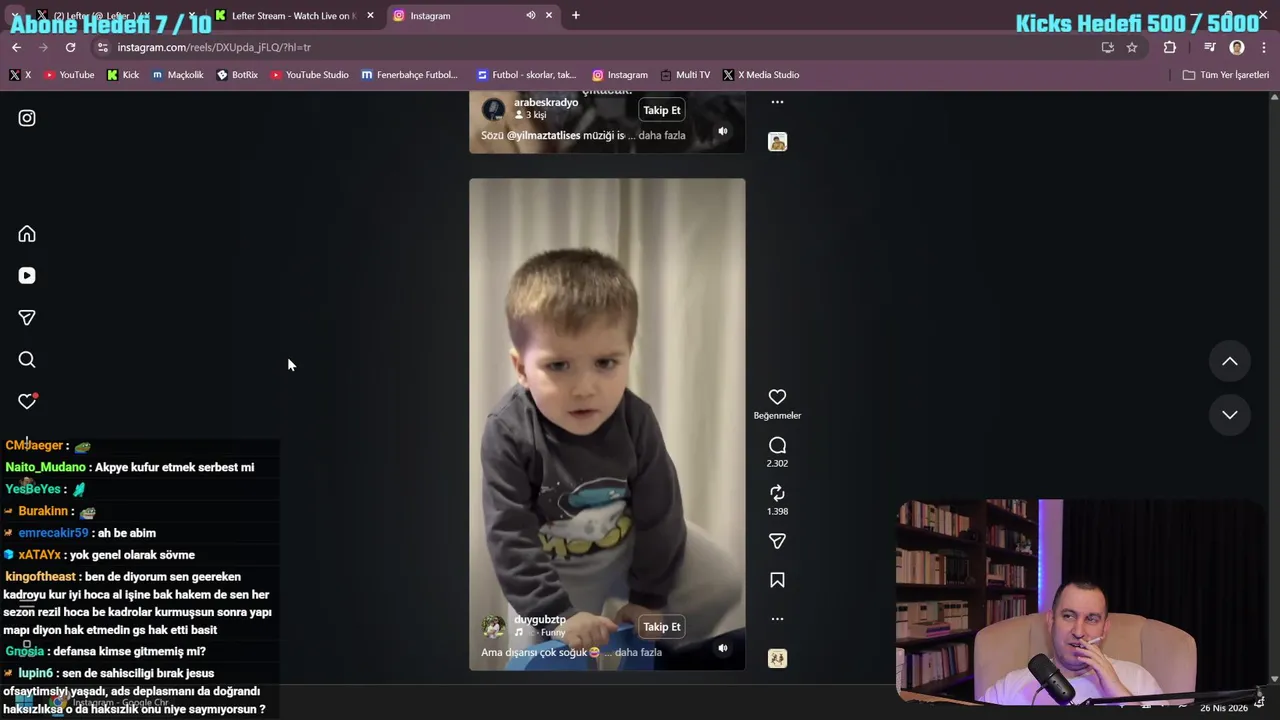
Task: Install app icon in address bar
Action: pyautogui.click(x=1107, y=47)
